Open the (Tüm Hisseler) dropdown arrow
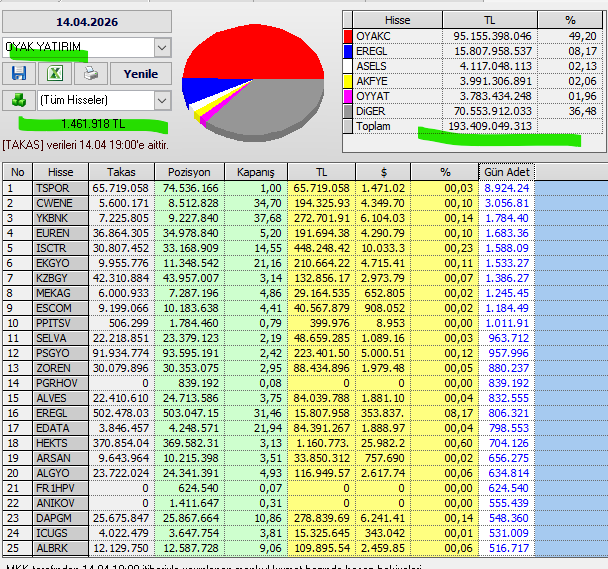This screenshot has height=569, width=608. tap(162, 100)
